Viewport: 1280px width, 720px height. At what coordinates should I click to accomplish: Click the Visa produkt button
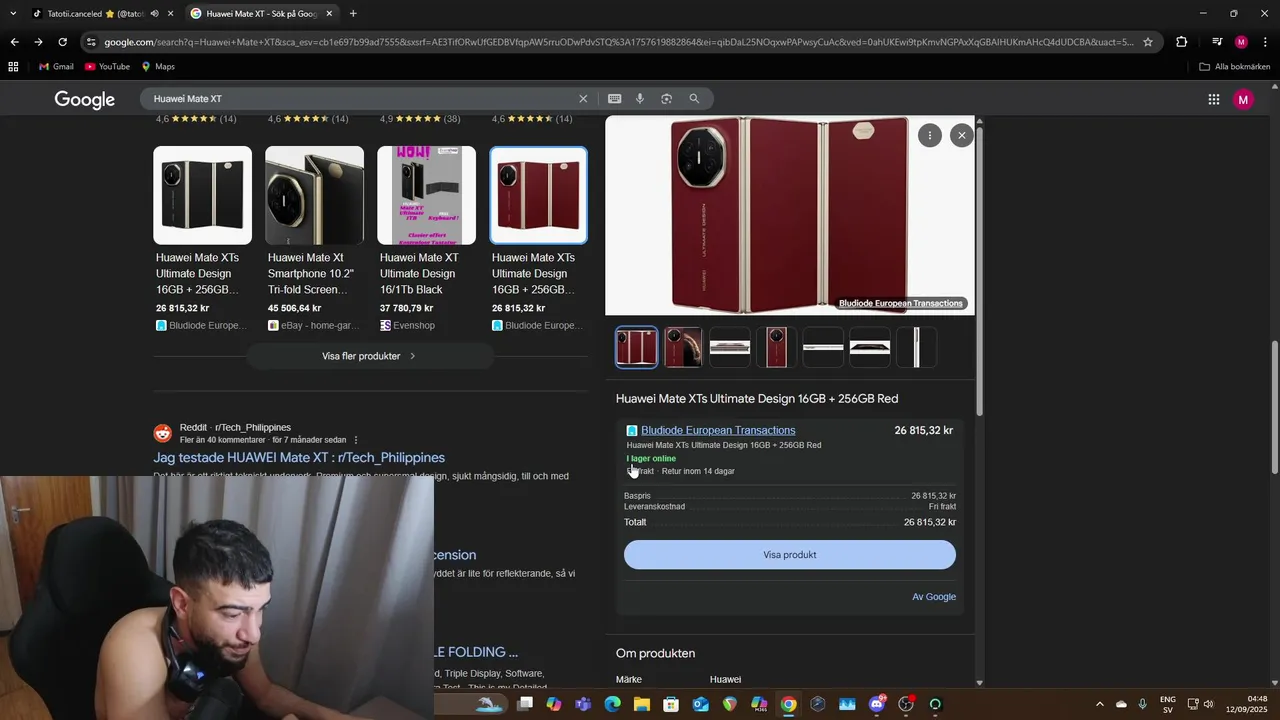(790, 555)
